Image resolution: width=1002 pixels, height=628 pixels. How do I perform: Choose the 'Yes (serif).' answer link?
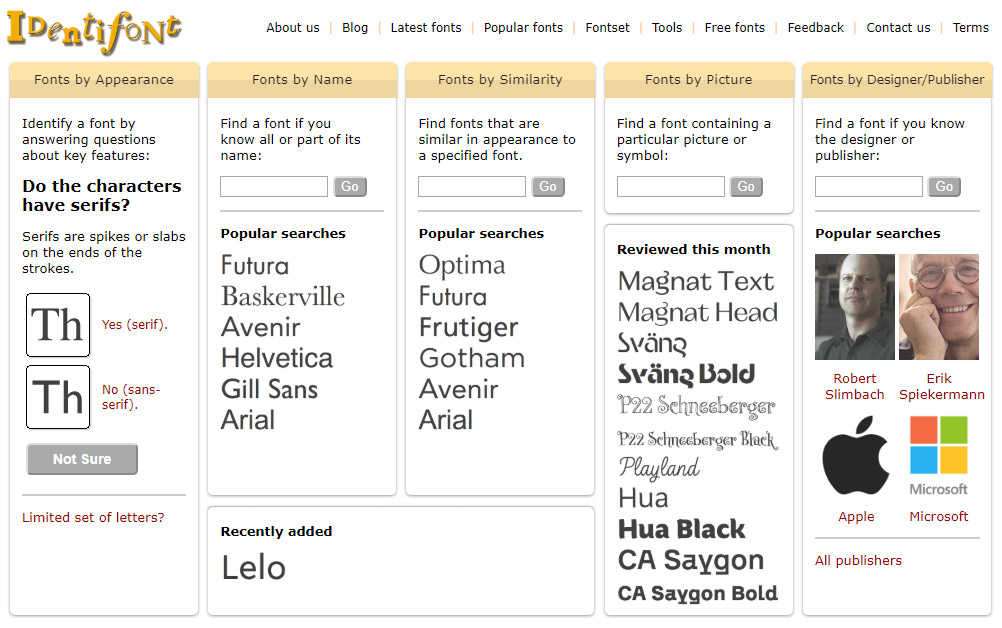134,325
